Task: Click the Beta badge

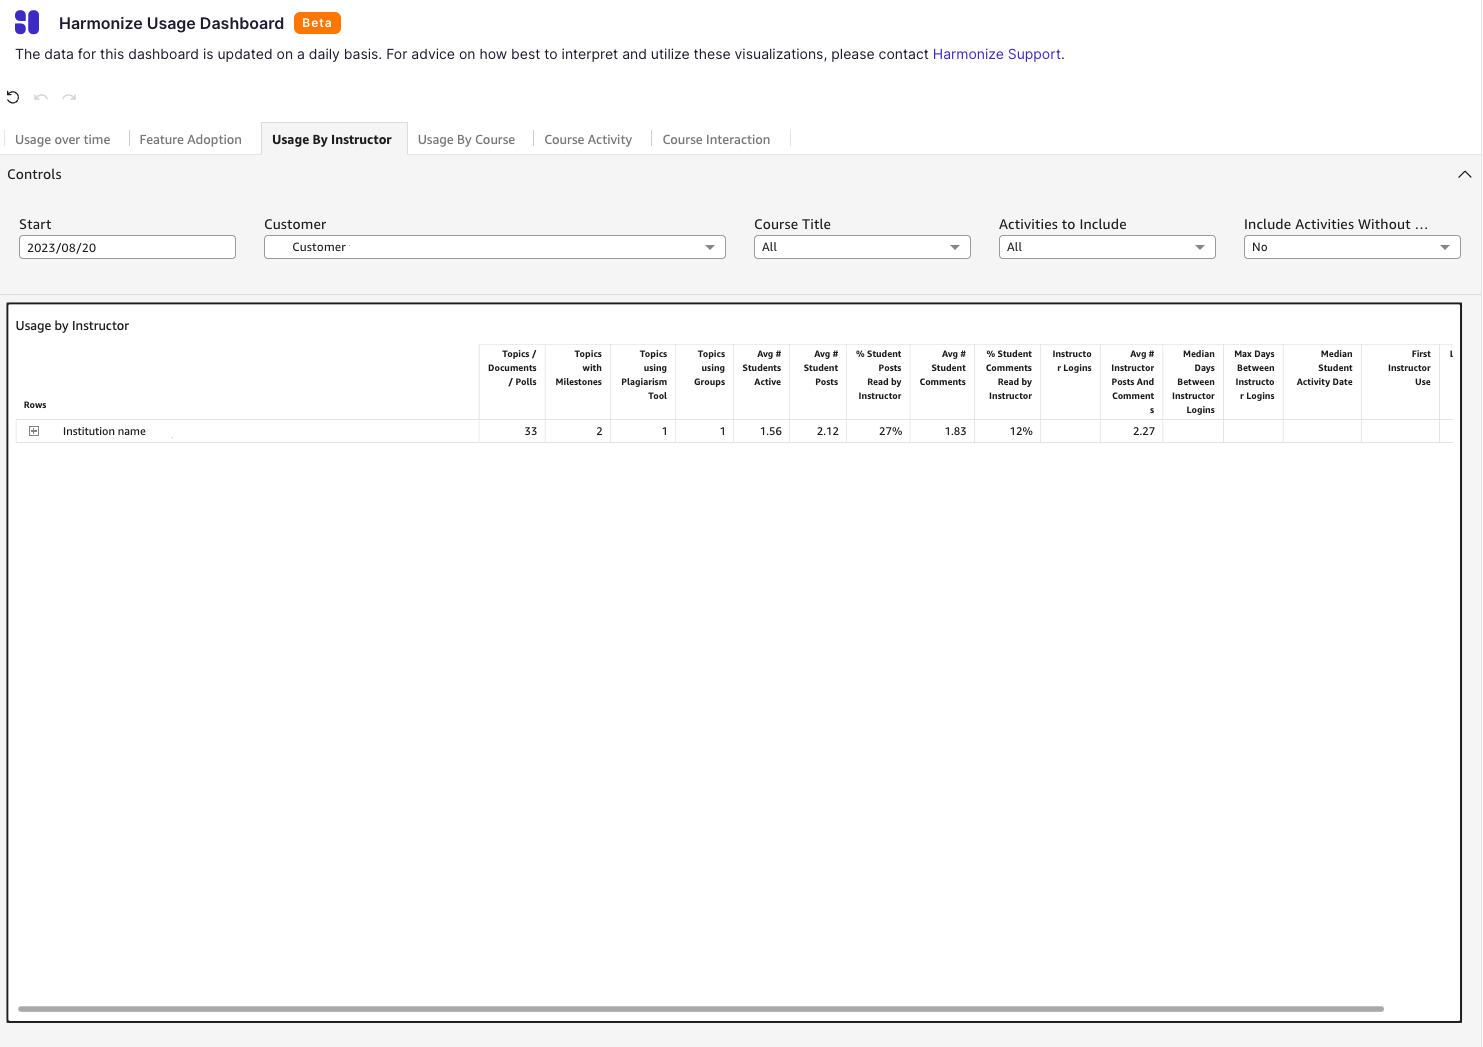Action: click(x=317, y=23)
